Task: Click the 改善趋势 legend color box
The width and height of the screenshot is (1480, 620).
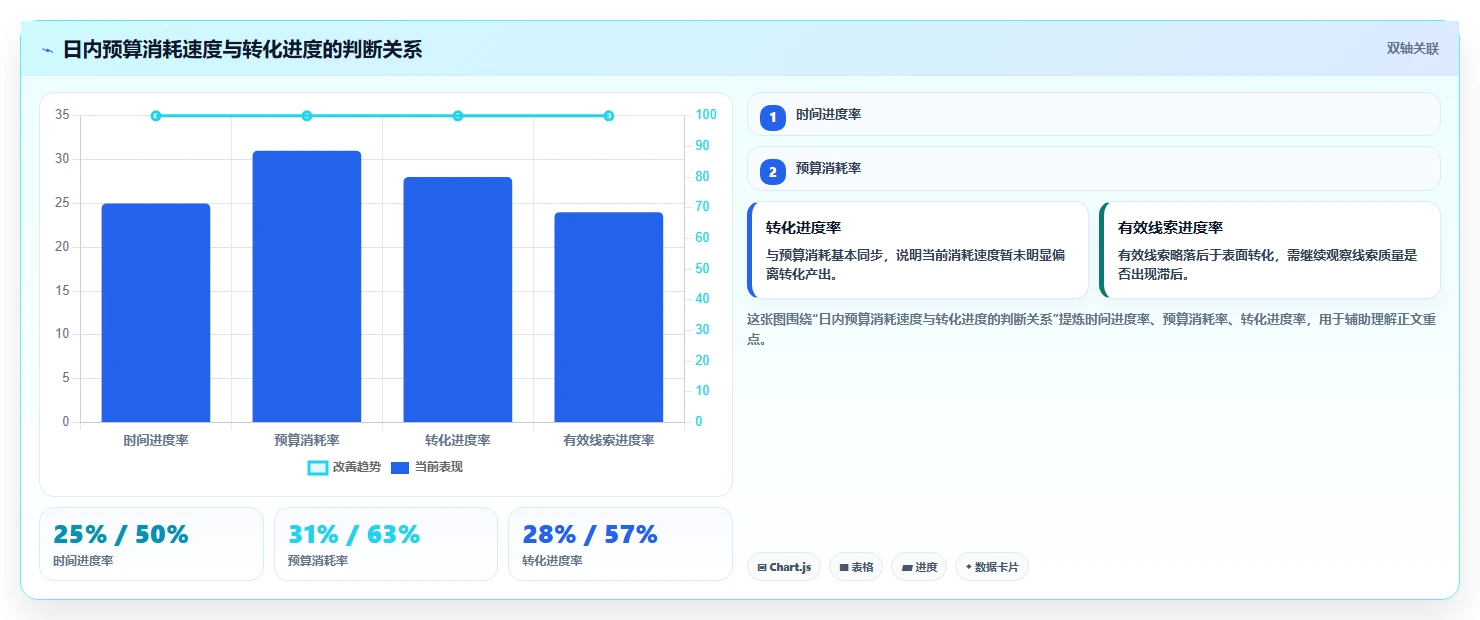Action: (318, 467)
